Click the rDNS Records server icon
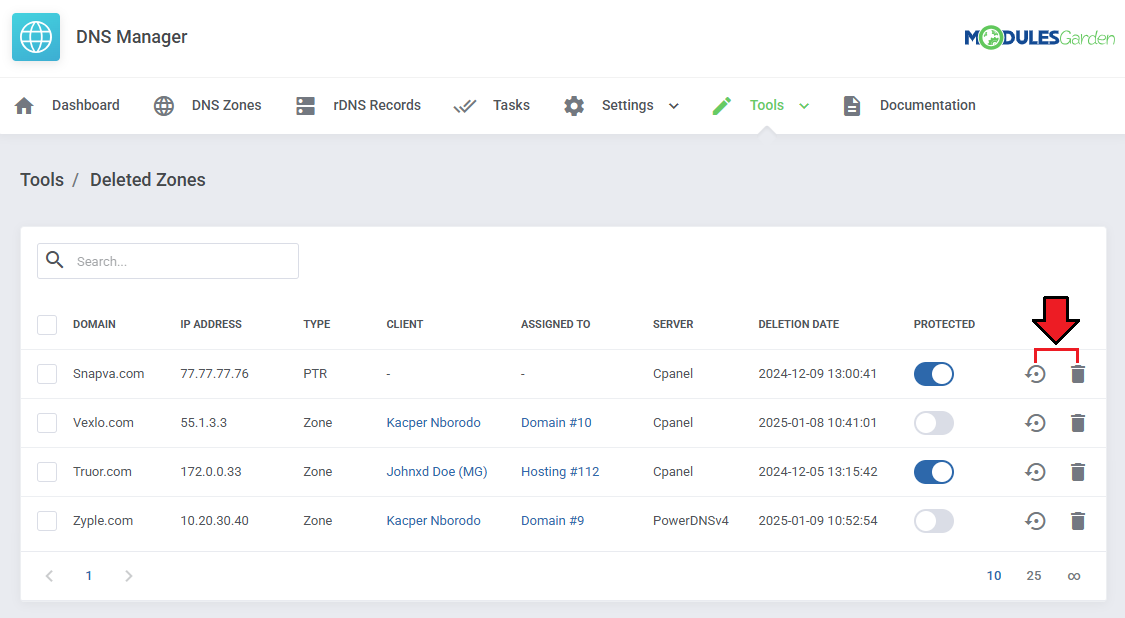 point(306,106)
